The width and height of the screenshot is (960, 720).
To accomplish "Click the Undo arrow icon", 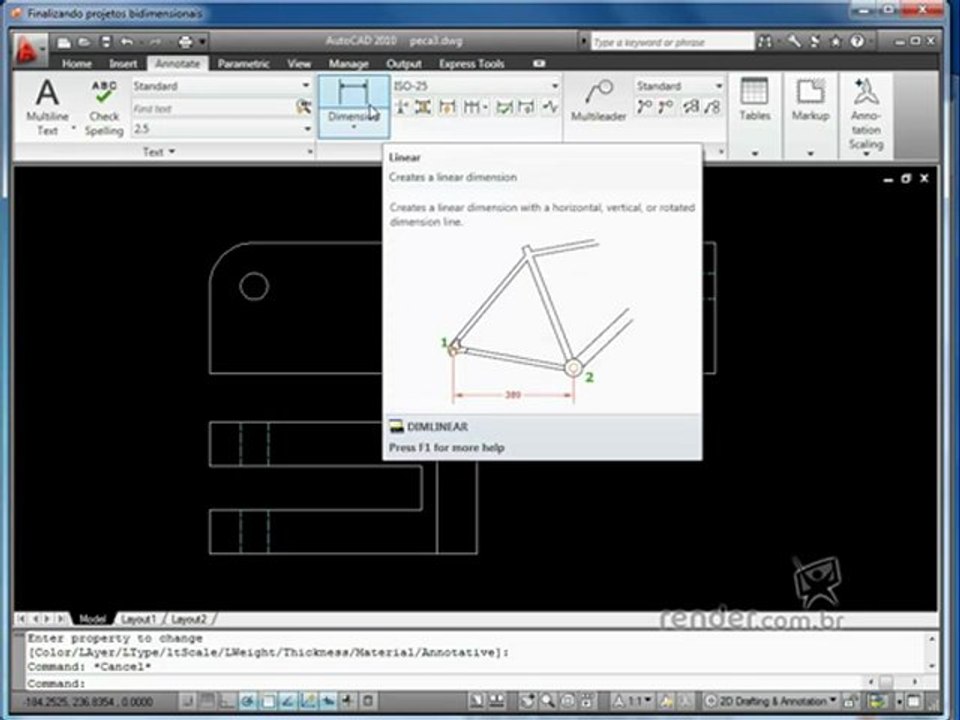I will tap(127, 42).
